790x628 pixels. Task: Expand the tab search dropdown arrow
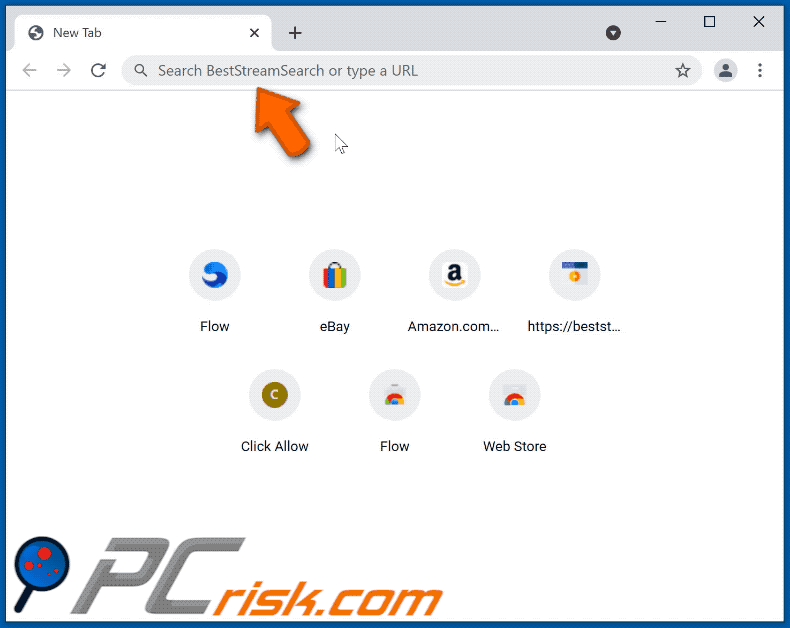point(613,33)
